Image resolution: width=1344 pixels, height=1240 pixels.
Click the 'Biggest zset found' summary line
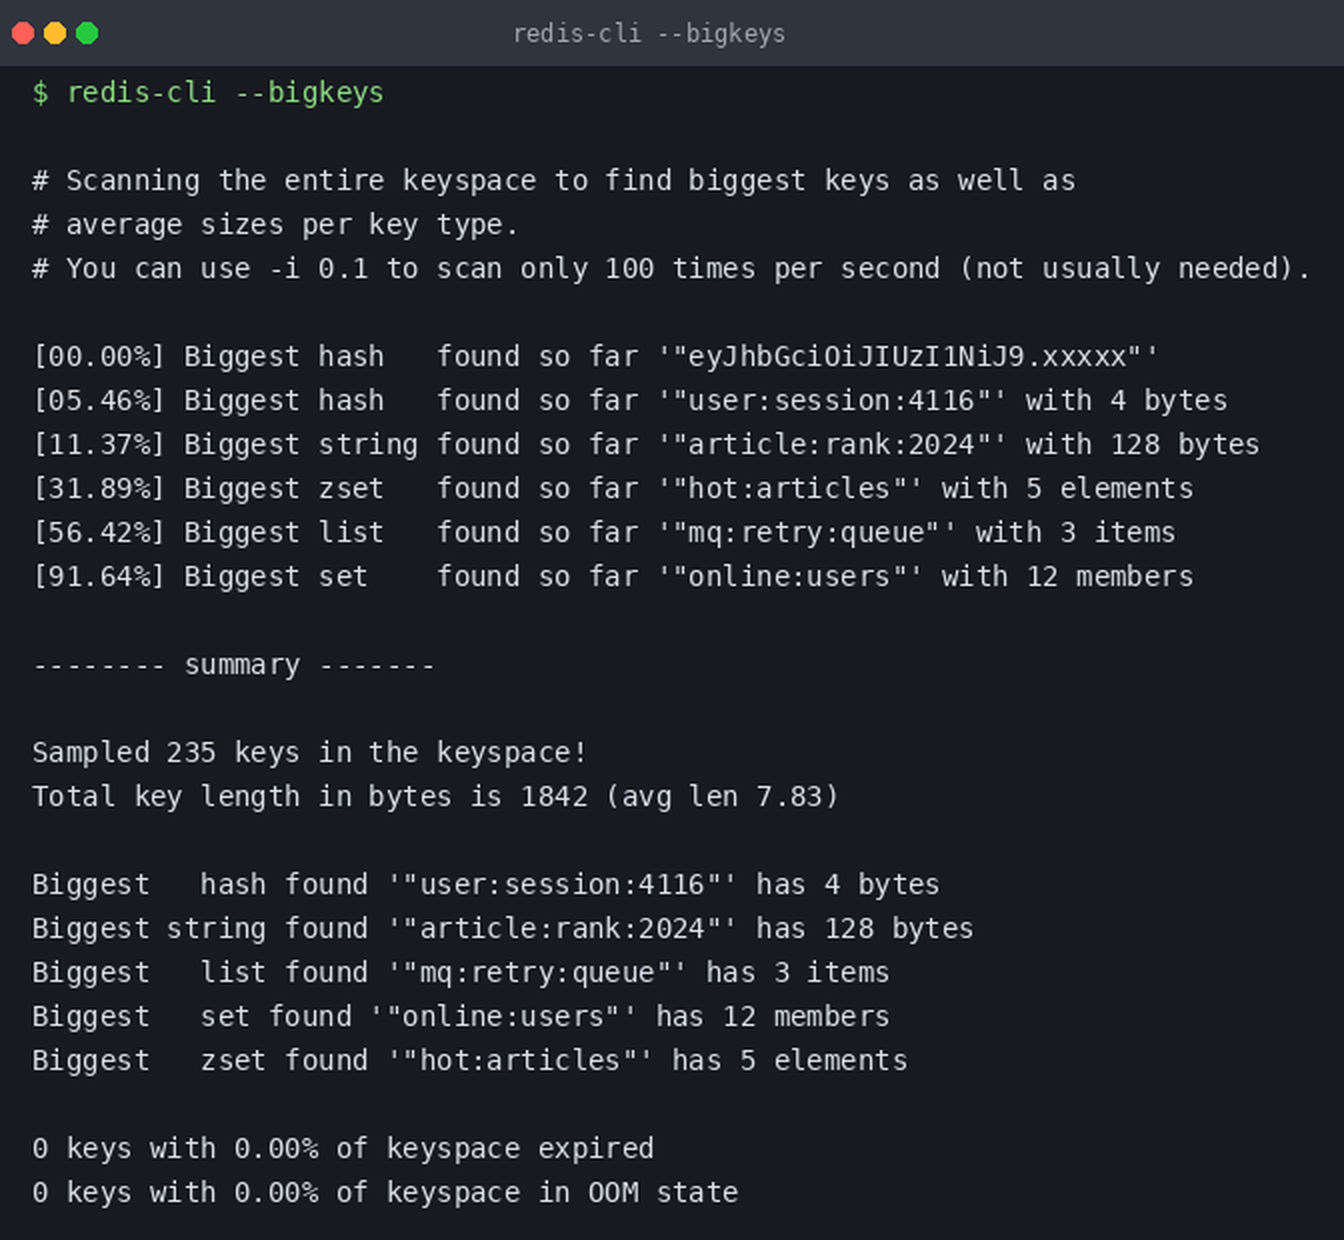tap(469, 1061)
